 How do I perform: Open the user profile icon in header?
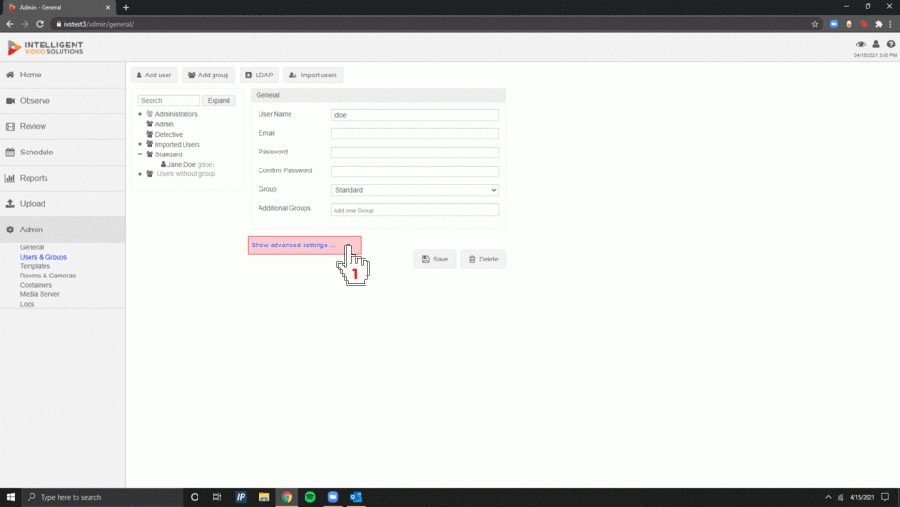tap(876, 44)
